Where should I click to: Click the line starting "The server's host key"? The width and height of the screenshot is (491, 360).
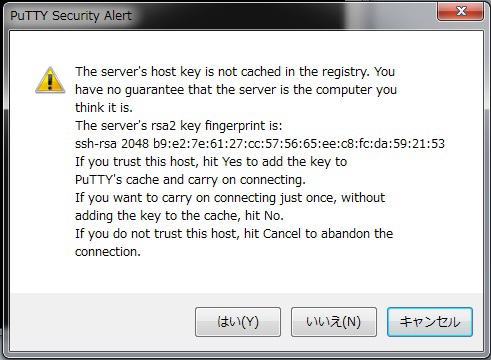(235, 72)
